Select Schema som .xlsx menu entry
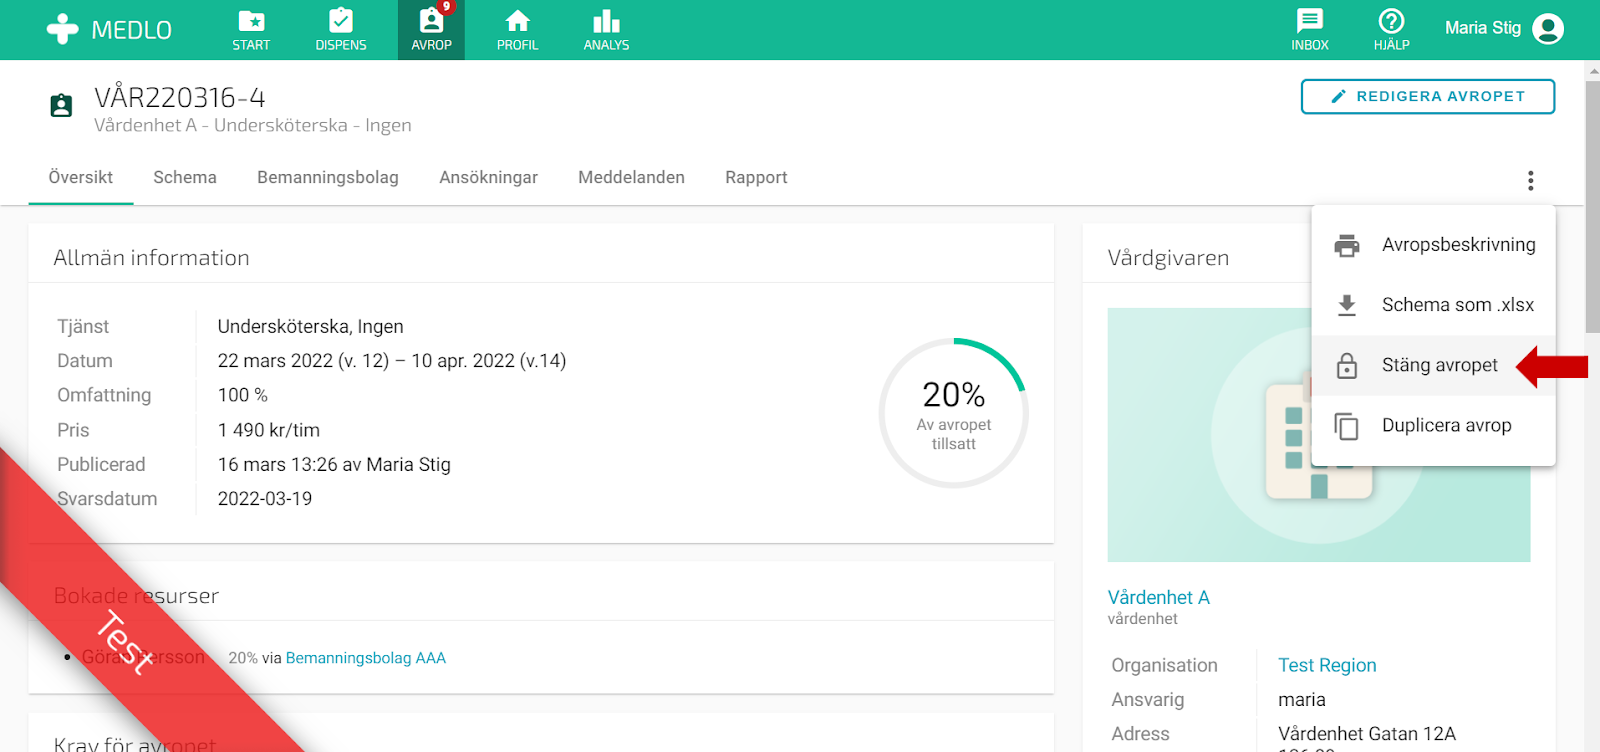This screenshot has height=752, width=1600. pos(1433,305)
